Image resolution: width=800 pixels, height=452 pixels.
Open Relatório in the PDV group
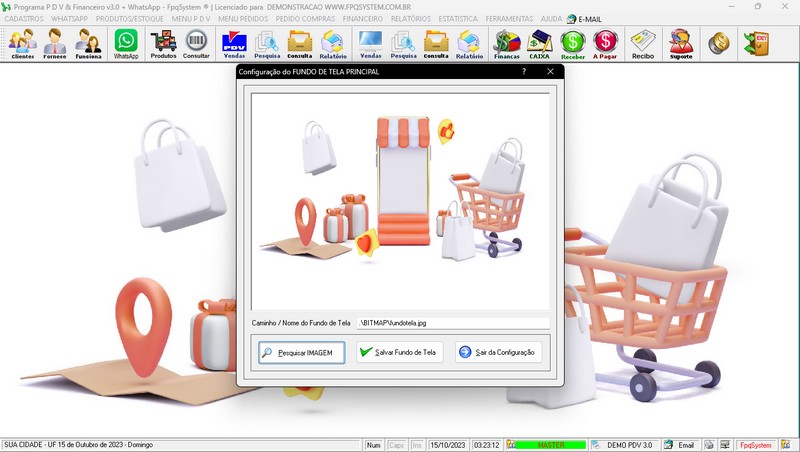333,44
